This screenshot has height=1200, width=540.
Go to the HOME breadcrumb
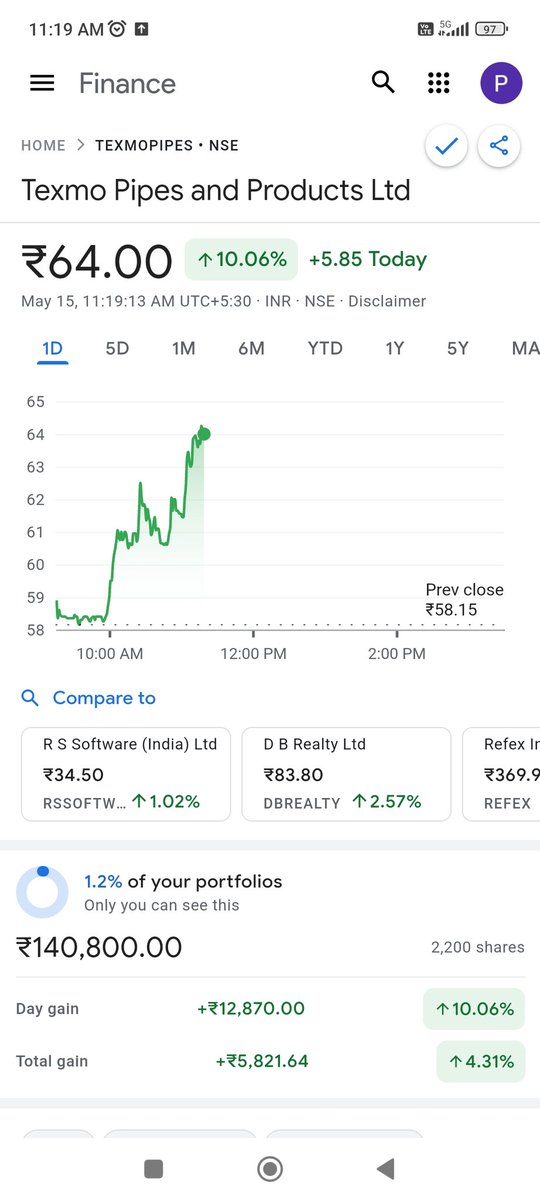click(x=43, y=146)
